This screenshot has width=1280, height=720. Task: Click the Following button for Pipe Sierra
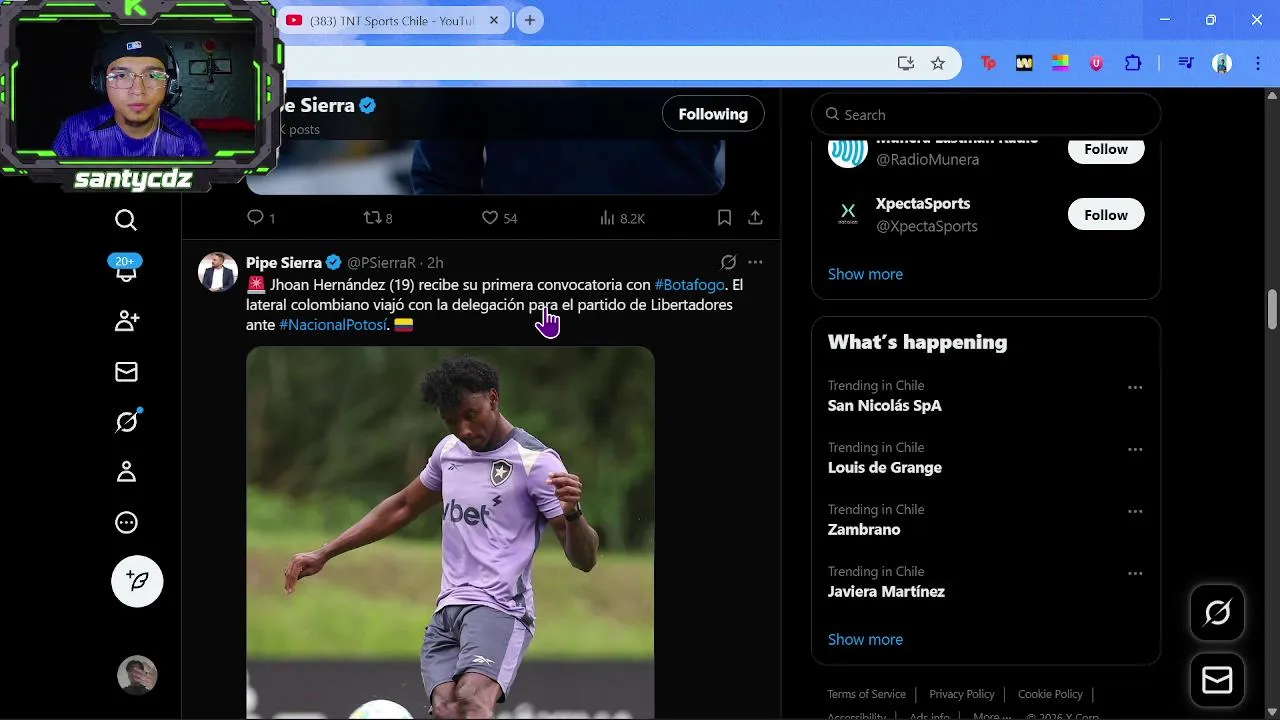713,114
